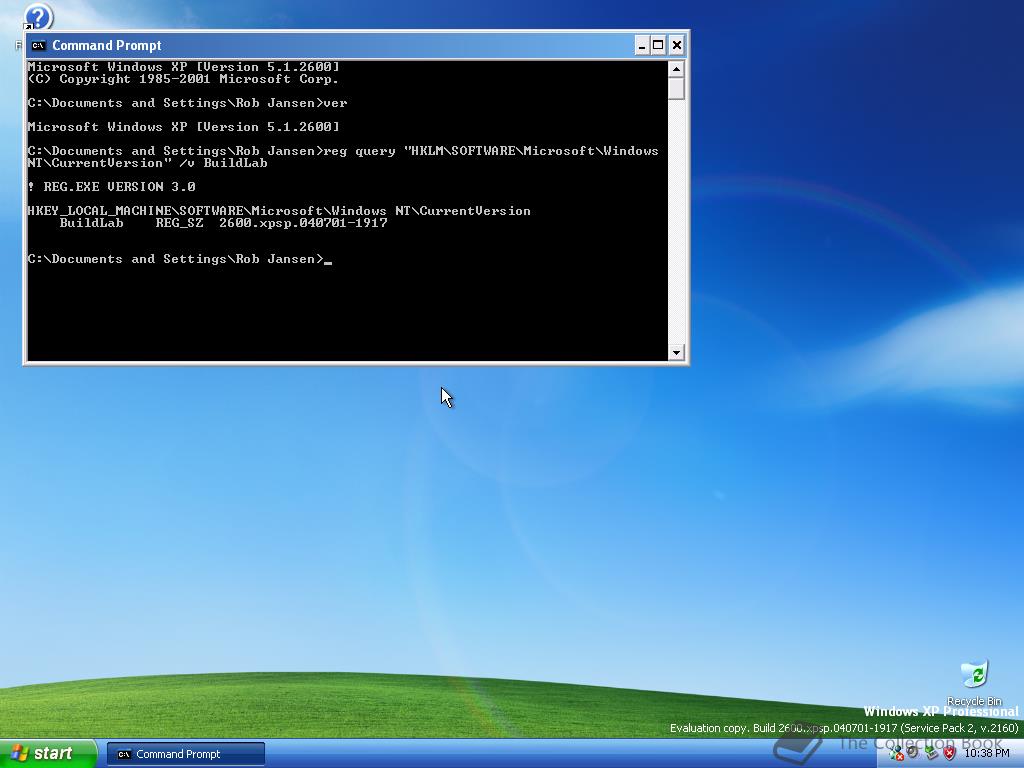Click the blue question mark desktop shortcut
This screenshot has width=1024, height=768.
(x=38, y=18)
